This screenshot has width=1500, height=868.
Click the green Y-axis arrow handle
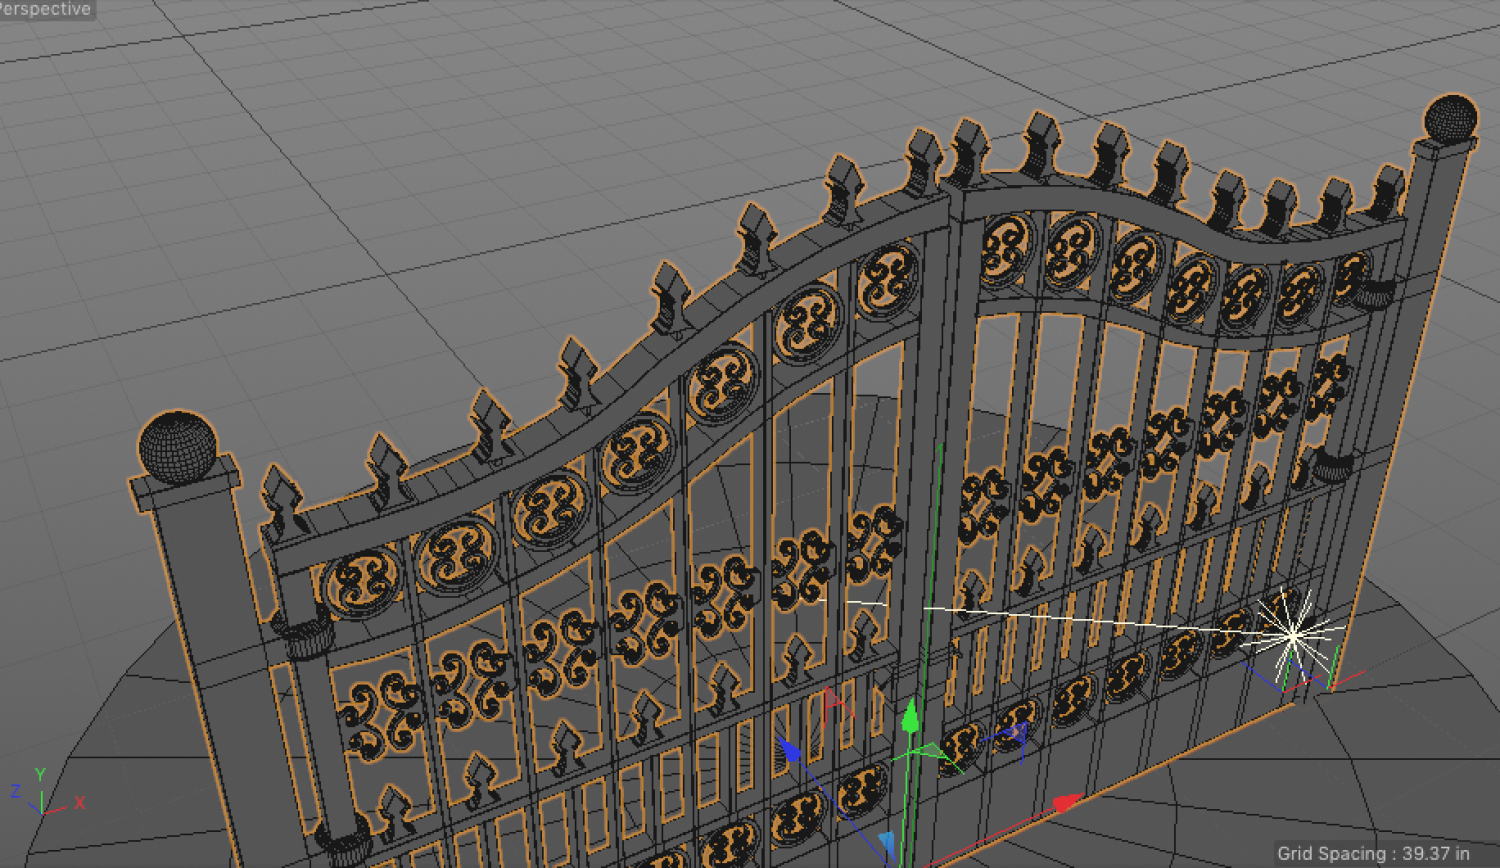coord(911,717)
